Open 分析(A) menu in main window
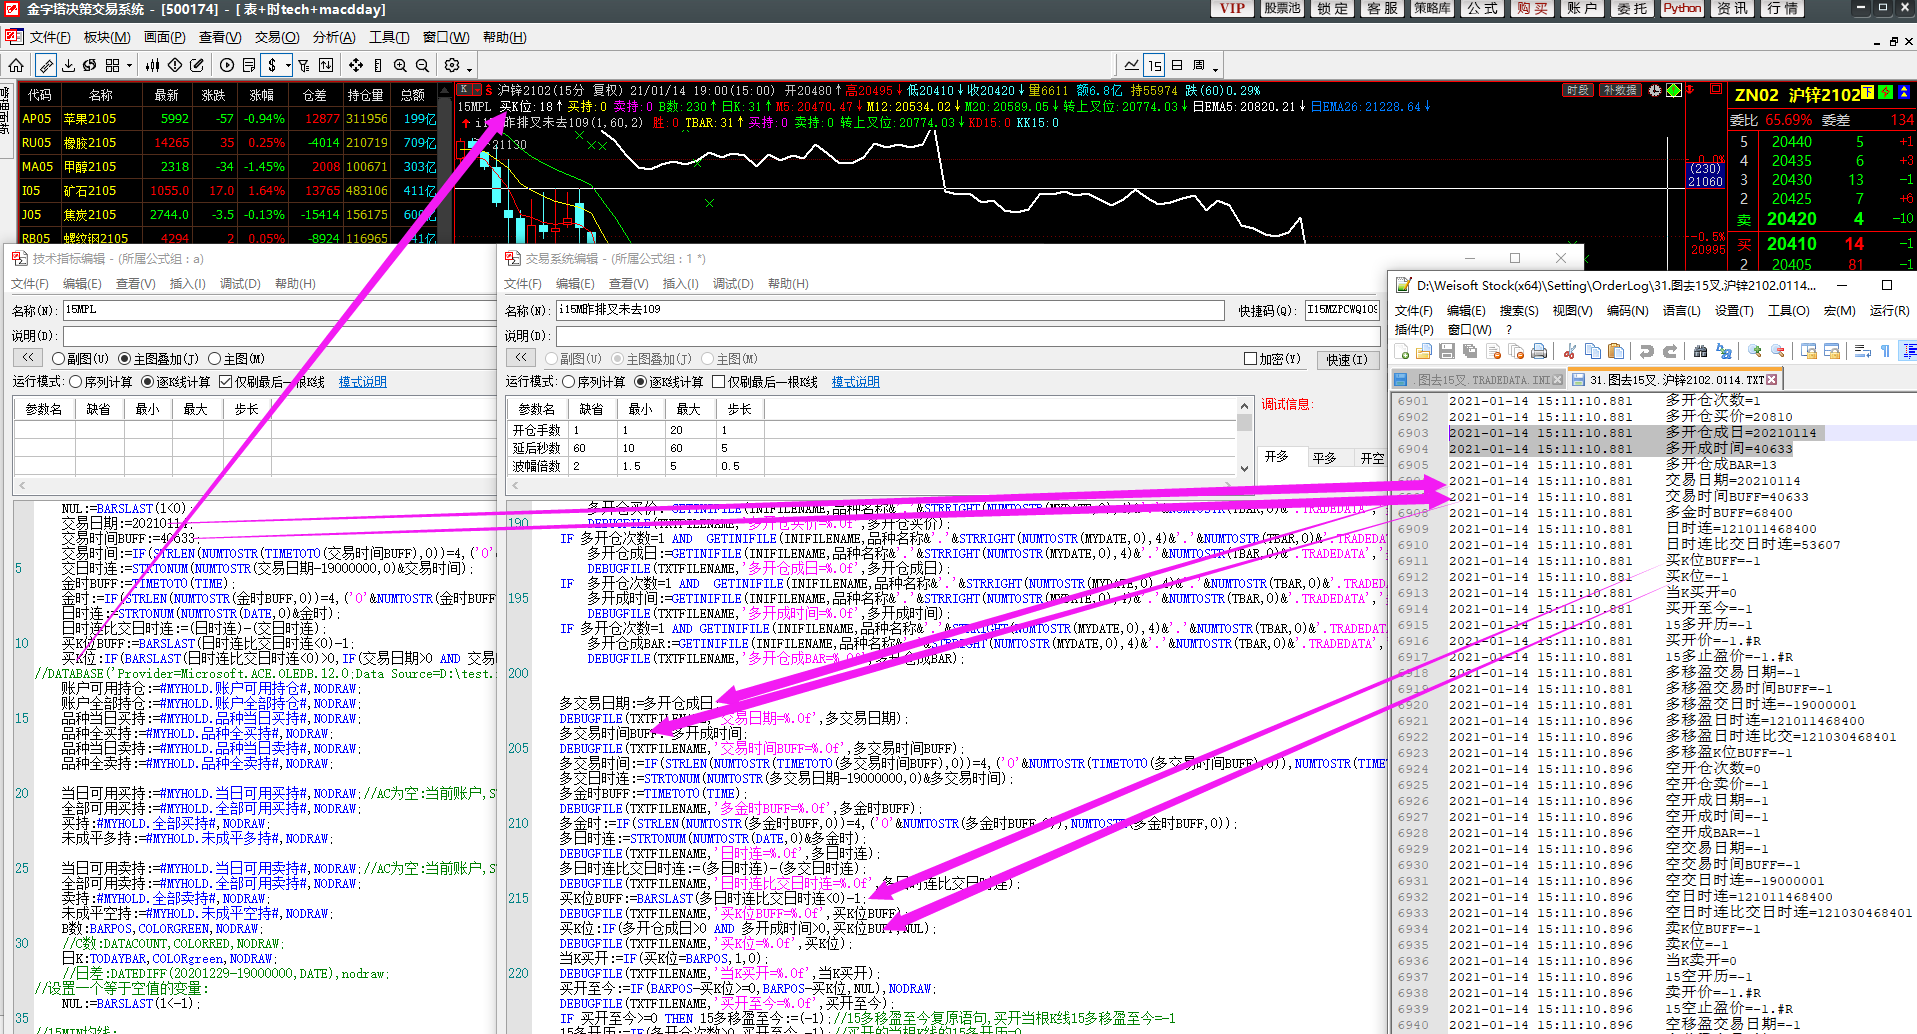This screenshot has width=1917, height=1034. [x=334, y=37]
